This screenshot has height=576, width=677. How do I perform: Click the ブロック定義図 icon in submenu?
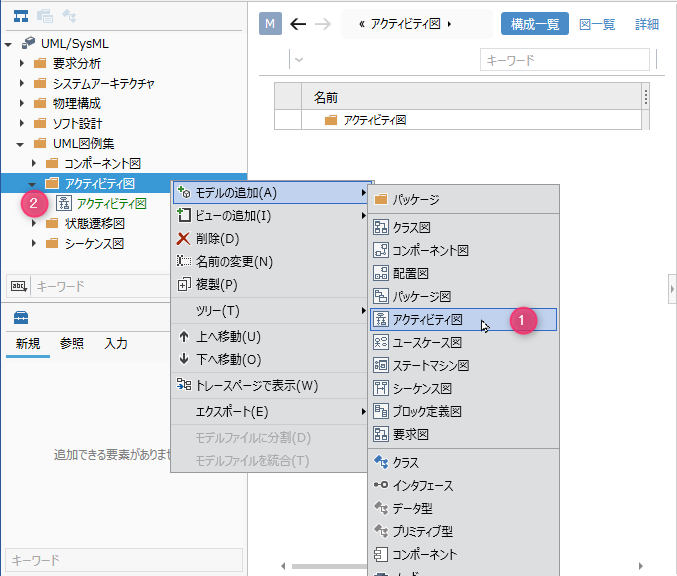381,411
